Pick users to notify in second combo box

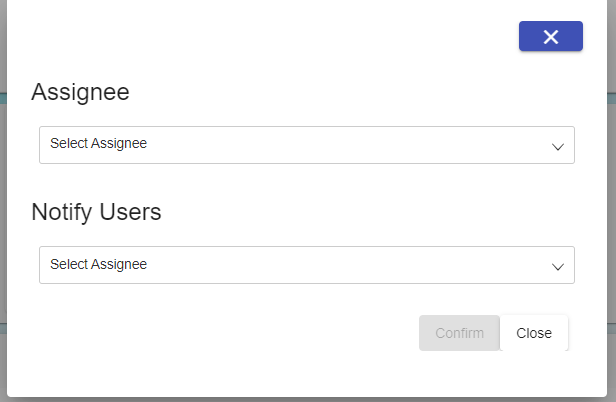306,265
